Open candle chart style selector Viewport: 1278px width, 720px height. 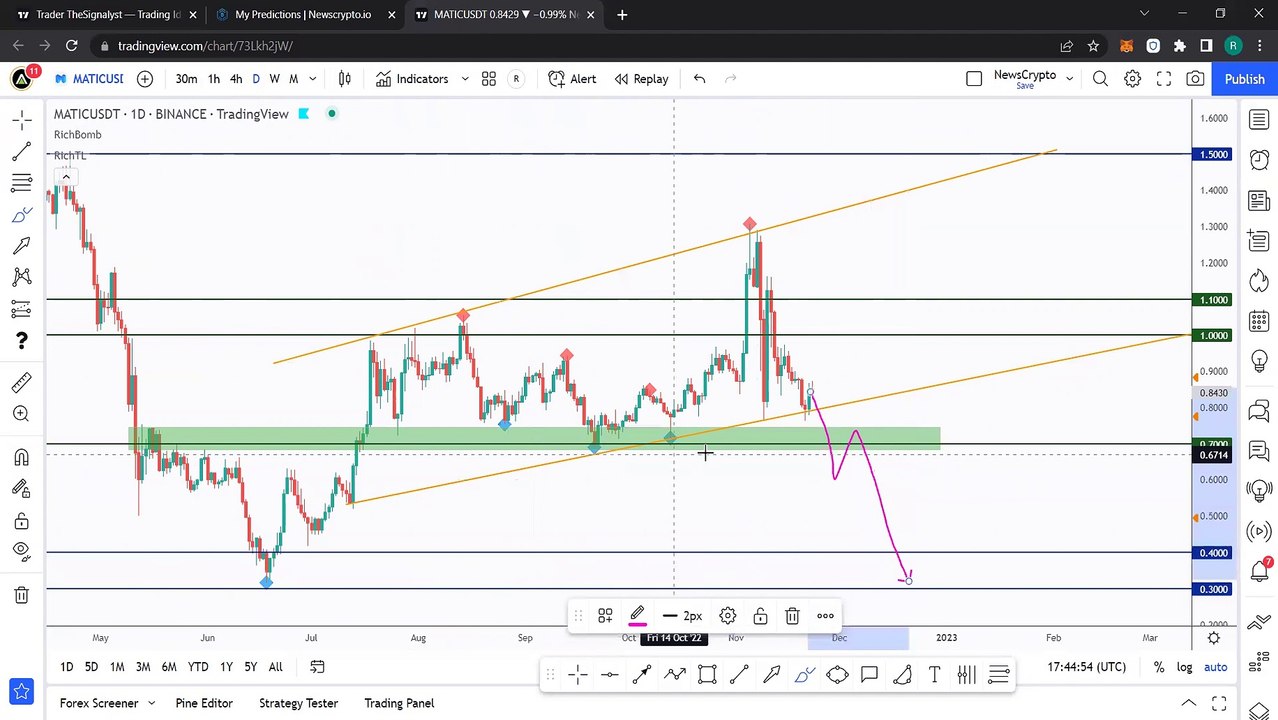click(x=345, y=79)
